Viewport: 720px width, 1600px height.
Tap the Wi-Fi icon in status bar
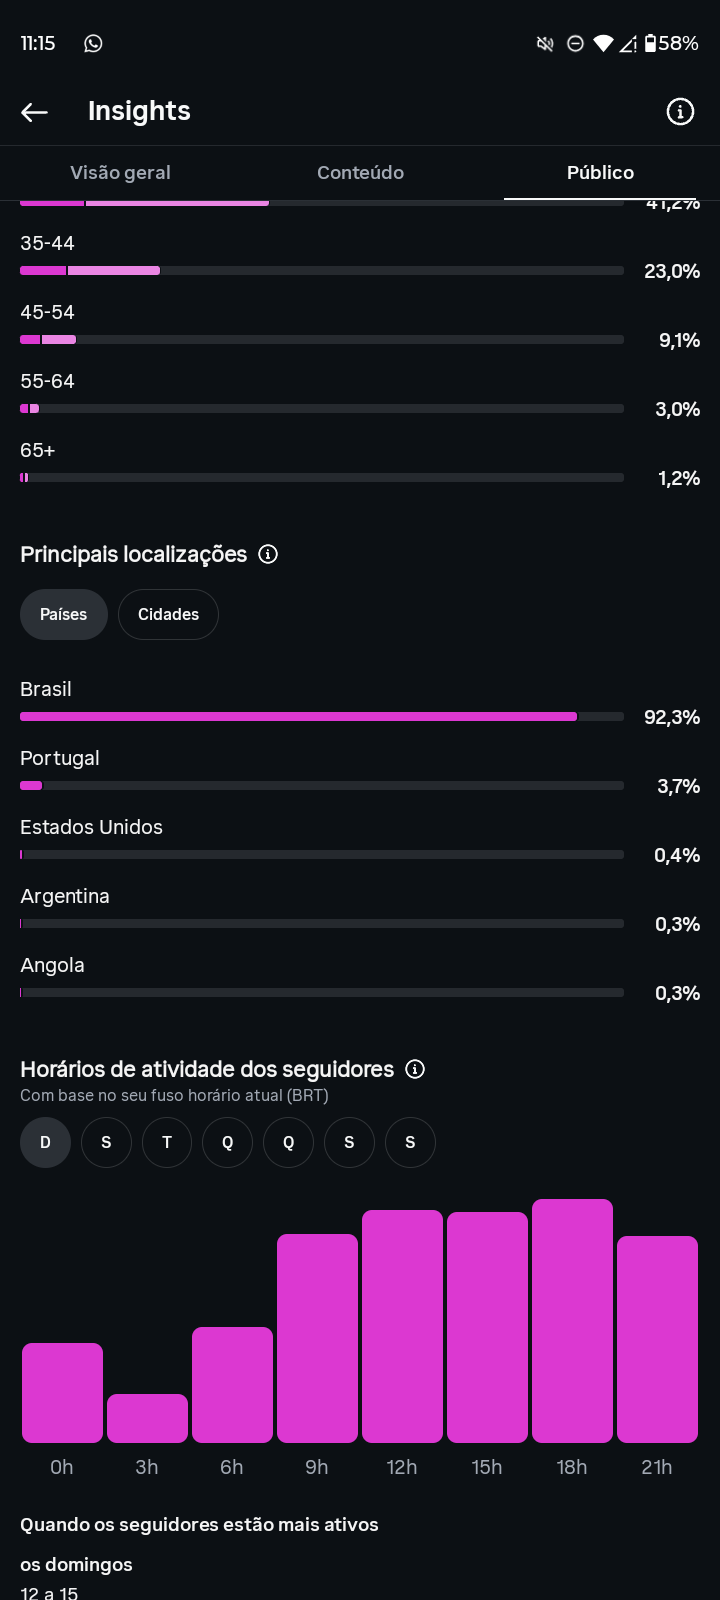coord(603,43)
